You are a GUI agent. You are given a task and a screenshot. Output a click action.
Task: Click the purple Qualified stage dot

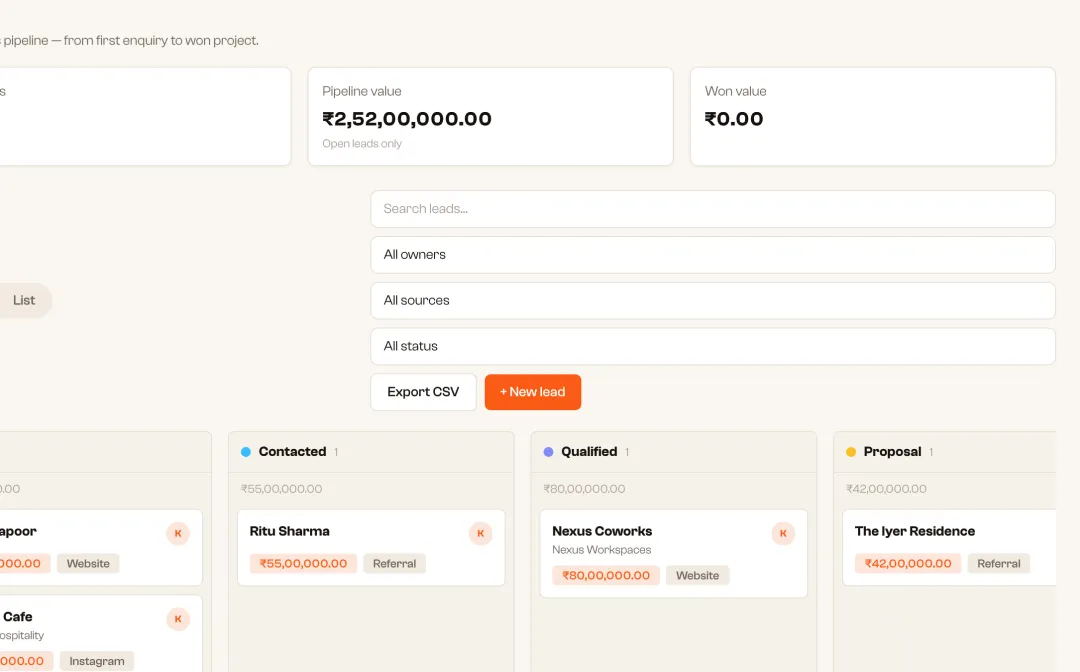click(548, 452)
